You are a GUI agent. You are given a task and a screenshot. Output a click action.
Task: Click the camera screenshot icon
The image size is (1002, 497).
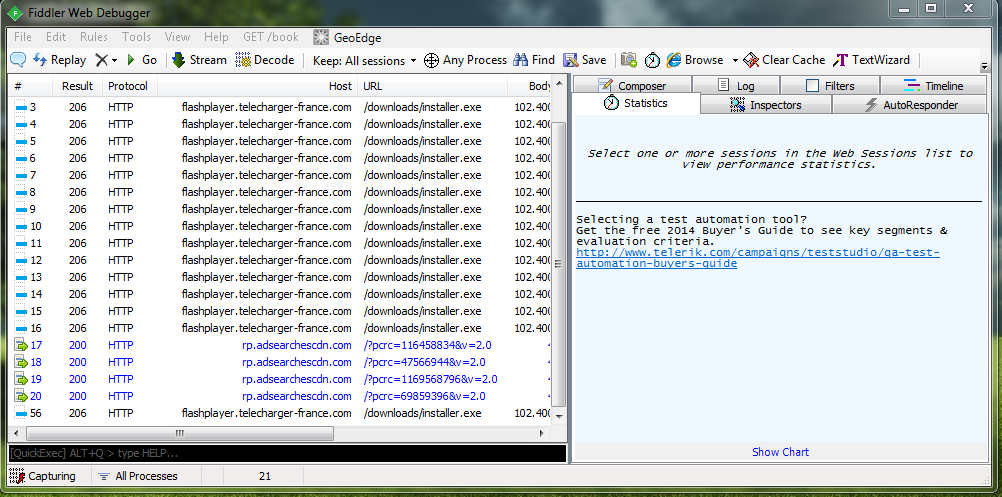629,60
